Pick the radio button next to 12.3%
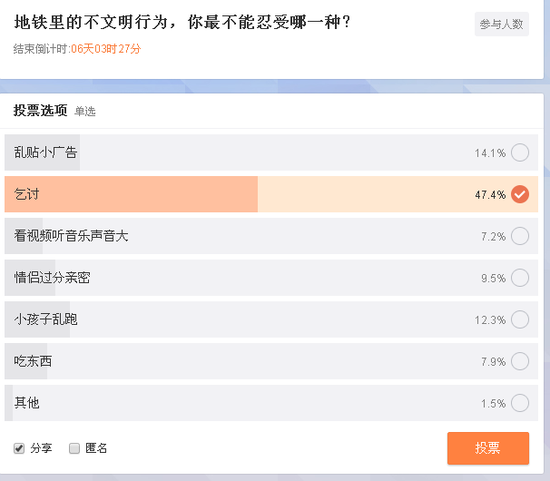 click(x=520, y=320)
